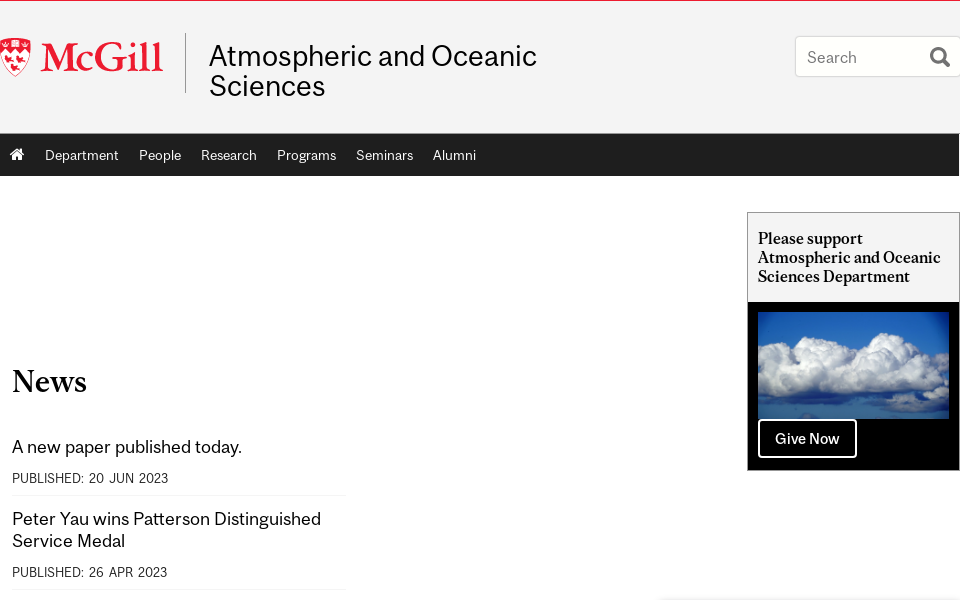The height and width of the screenshot is (600, 960).
Task: Click the clouds photo in the donation panel
Action: tap(853, 365)
